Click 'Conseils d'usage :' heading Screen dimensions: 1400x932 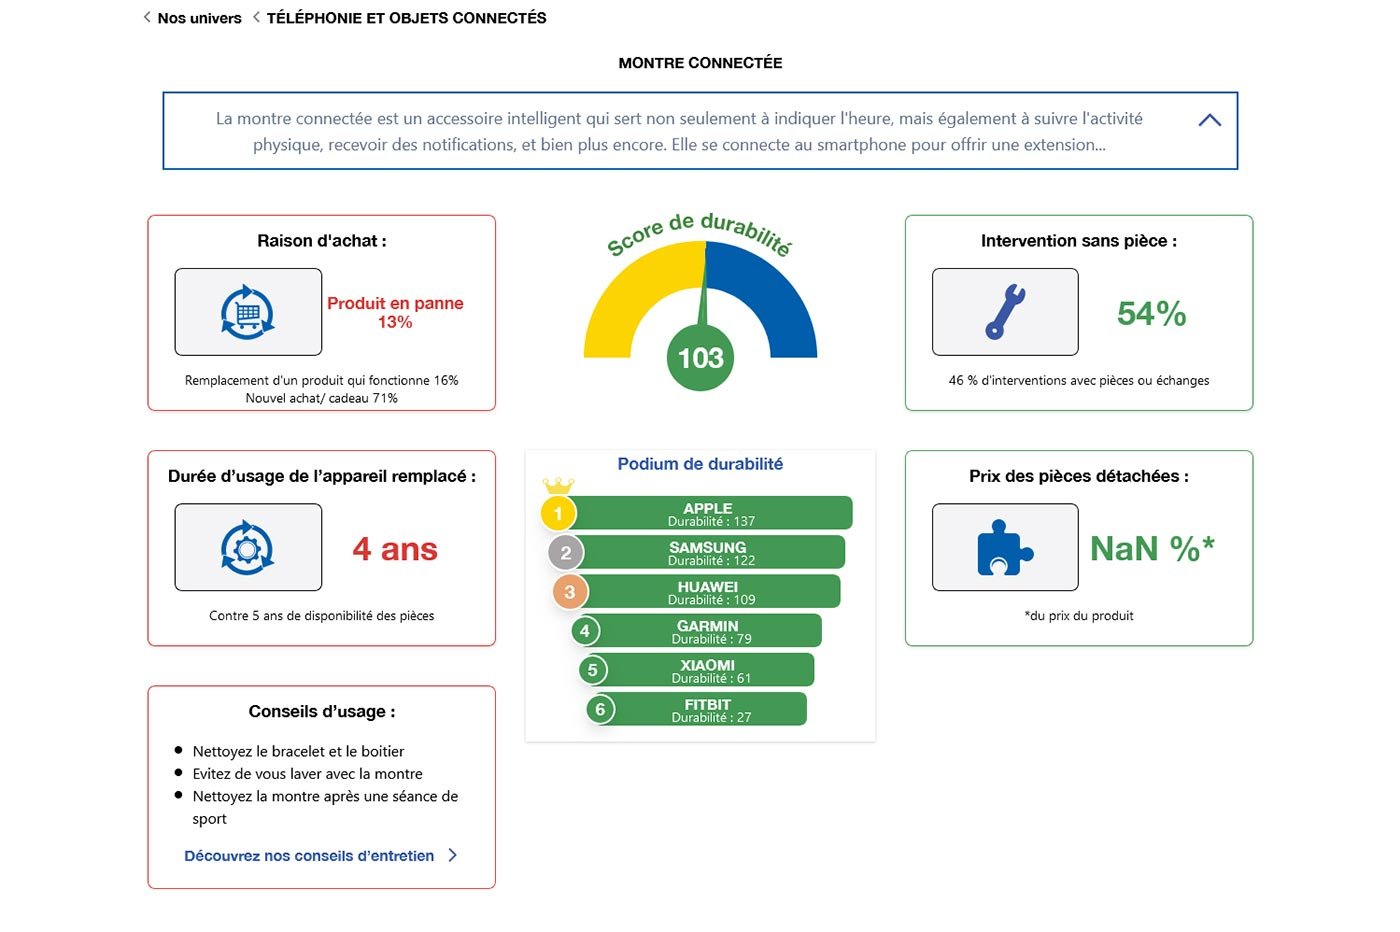[321, 712]
